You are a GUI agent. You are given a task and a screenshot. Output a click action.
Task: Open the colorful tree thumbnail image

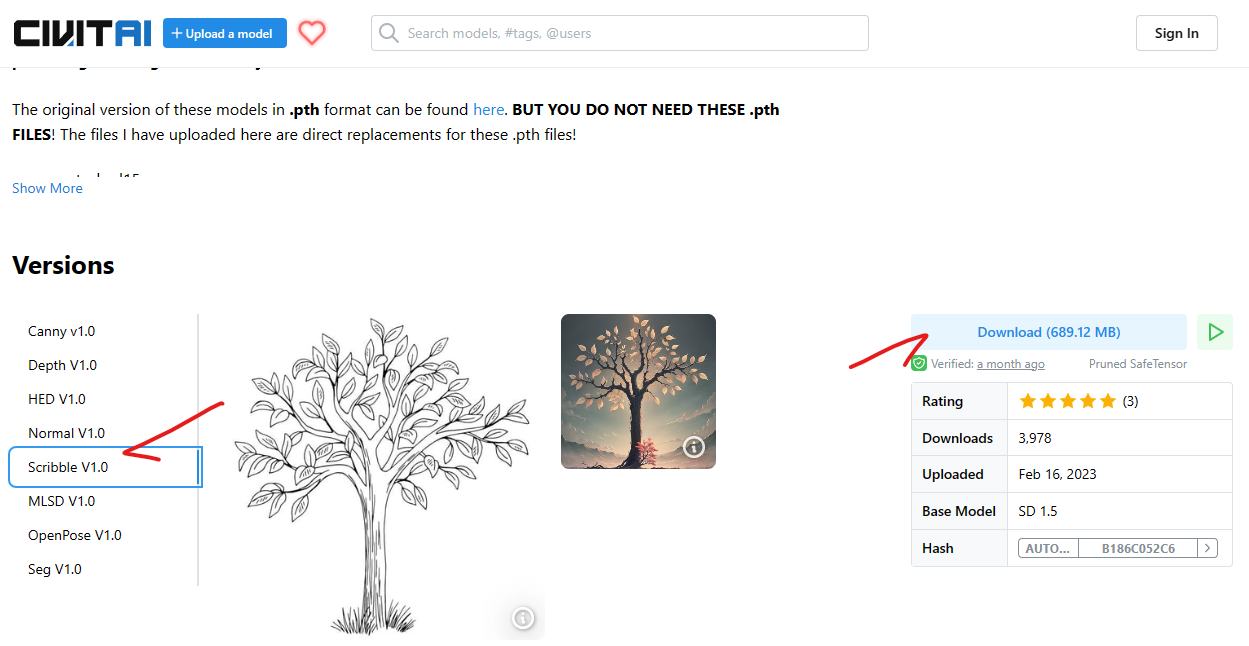638,391
